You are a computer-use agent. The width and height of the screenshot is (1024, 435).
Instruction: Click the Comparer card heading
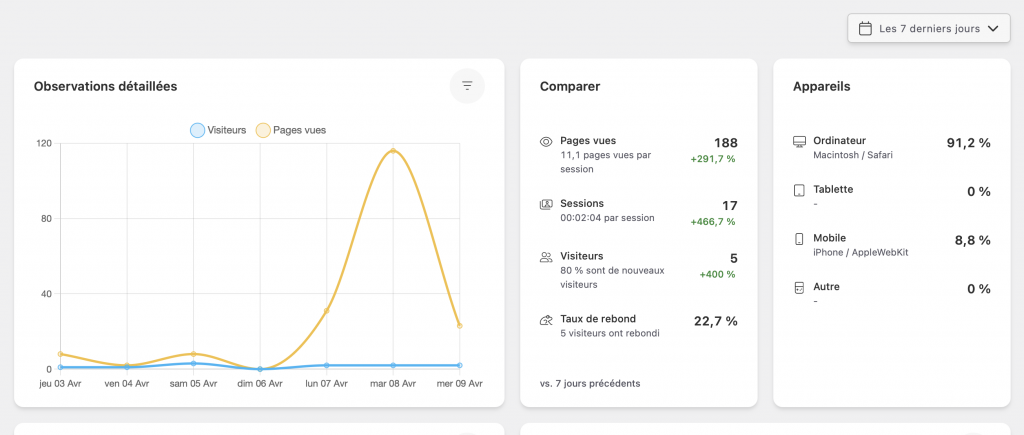(570, 86)
